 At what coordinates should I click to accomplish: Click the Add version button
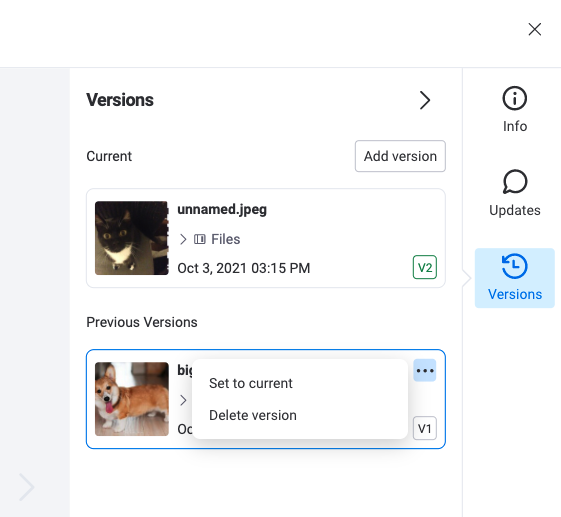click(400, 156)
